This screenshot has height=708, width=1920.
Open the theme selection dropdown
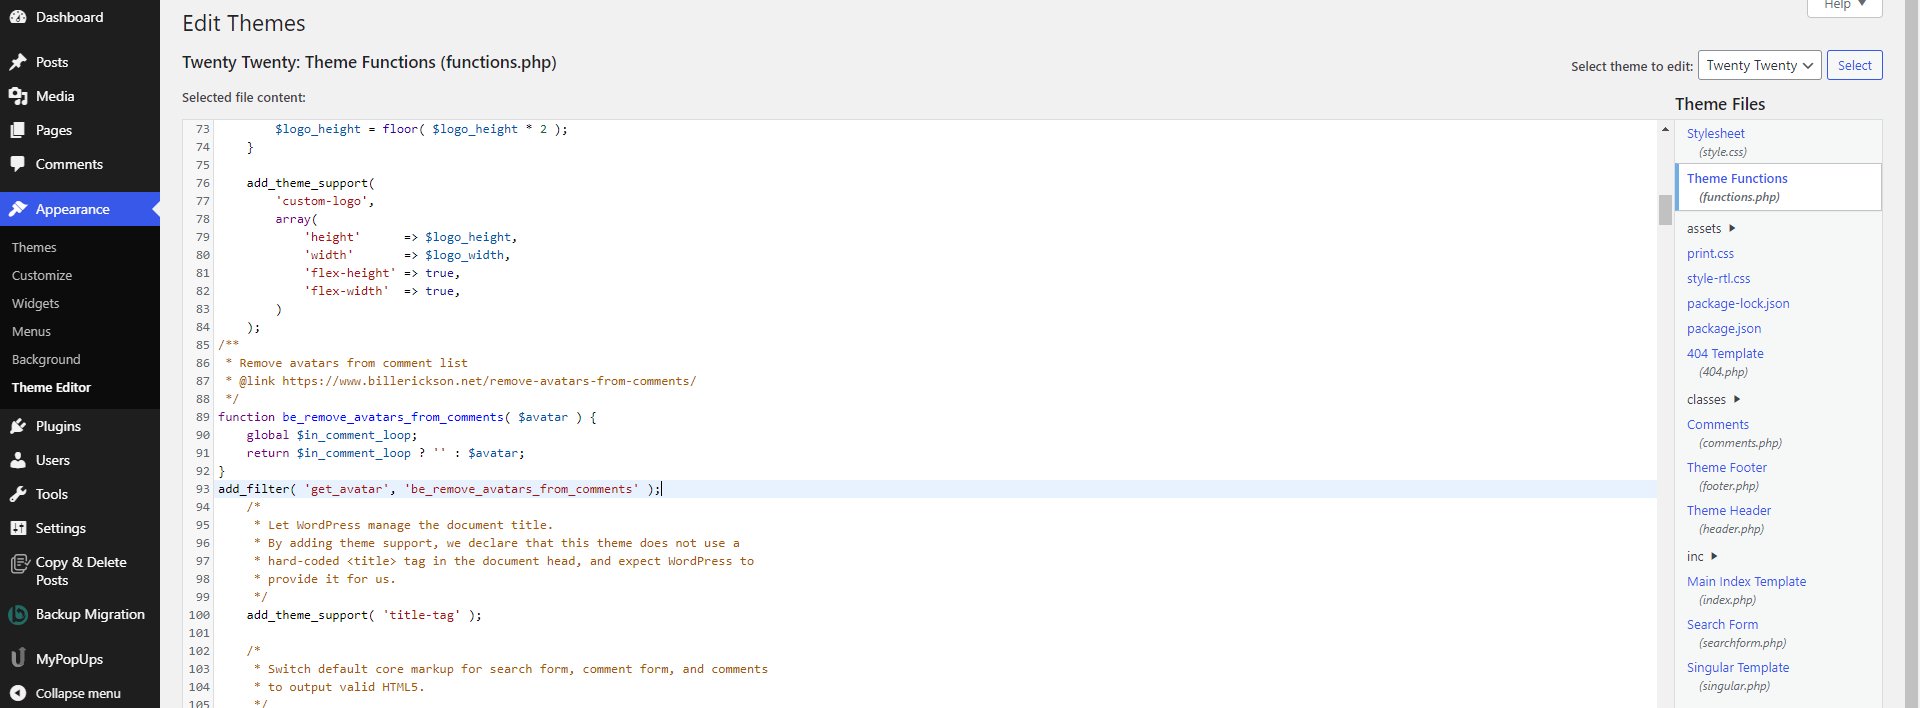pyautogui.click(x=1759, y=66)
